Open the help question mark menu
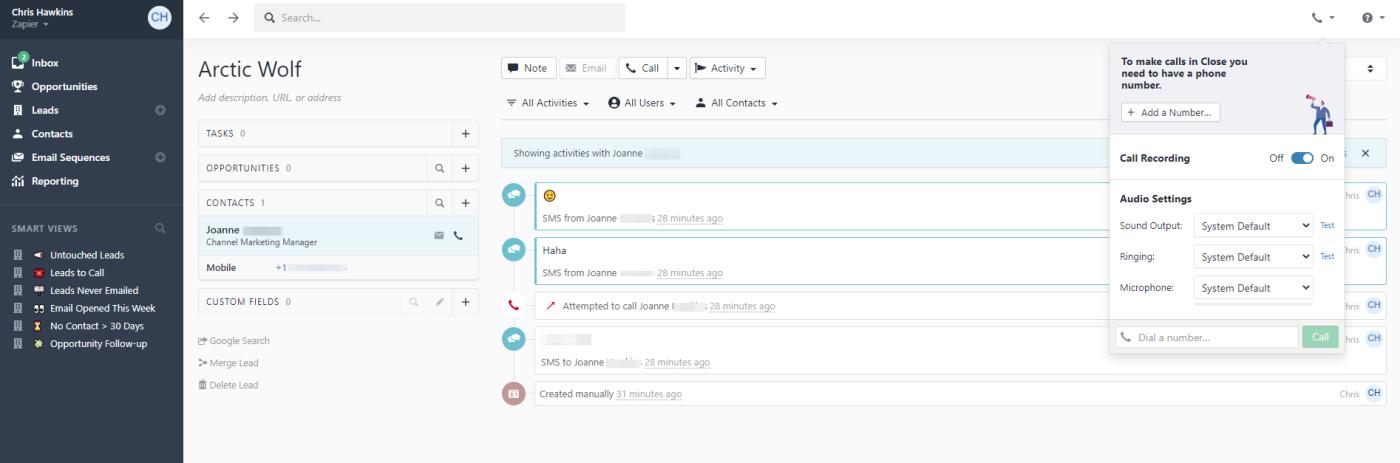The image size is (1400, 463). point(1373,18)
